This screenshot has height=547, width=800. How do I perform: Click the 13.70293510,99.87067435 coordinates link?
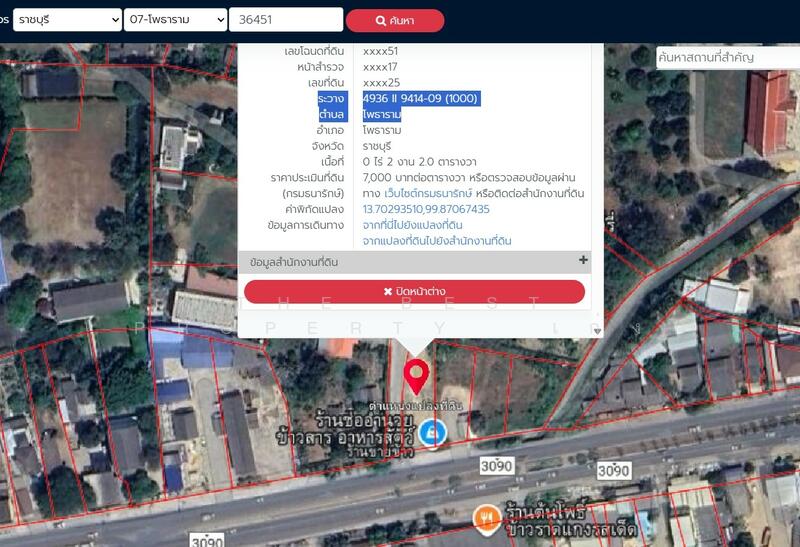click(426, 209)
